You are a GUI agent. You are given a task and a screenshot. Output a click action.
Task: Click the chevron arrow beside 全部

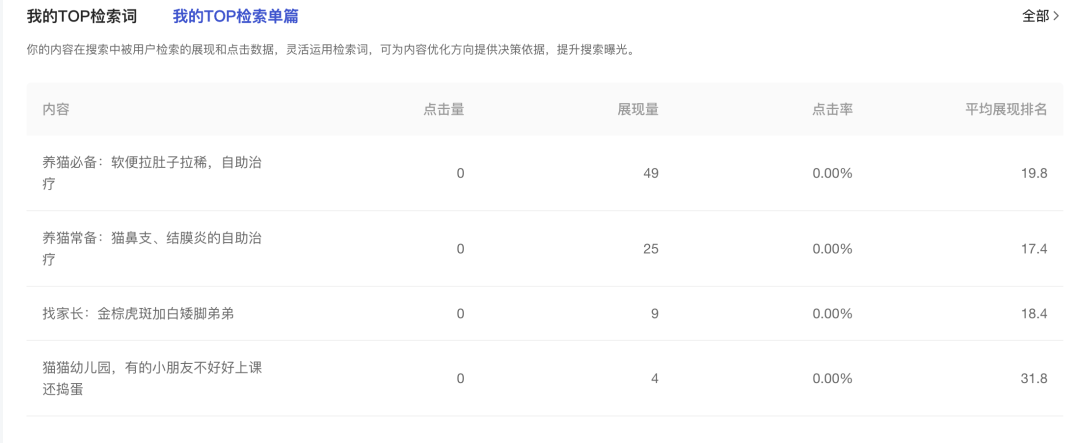pyautogui.click(x=1056, y=16)
